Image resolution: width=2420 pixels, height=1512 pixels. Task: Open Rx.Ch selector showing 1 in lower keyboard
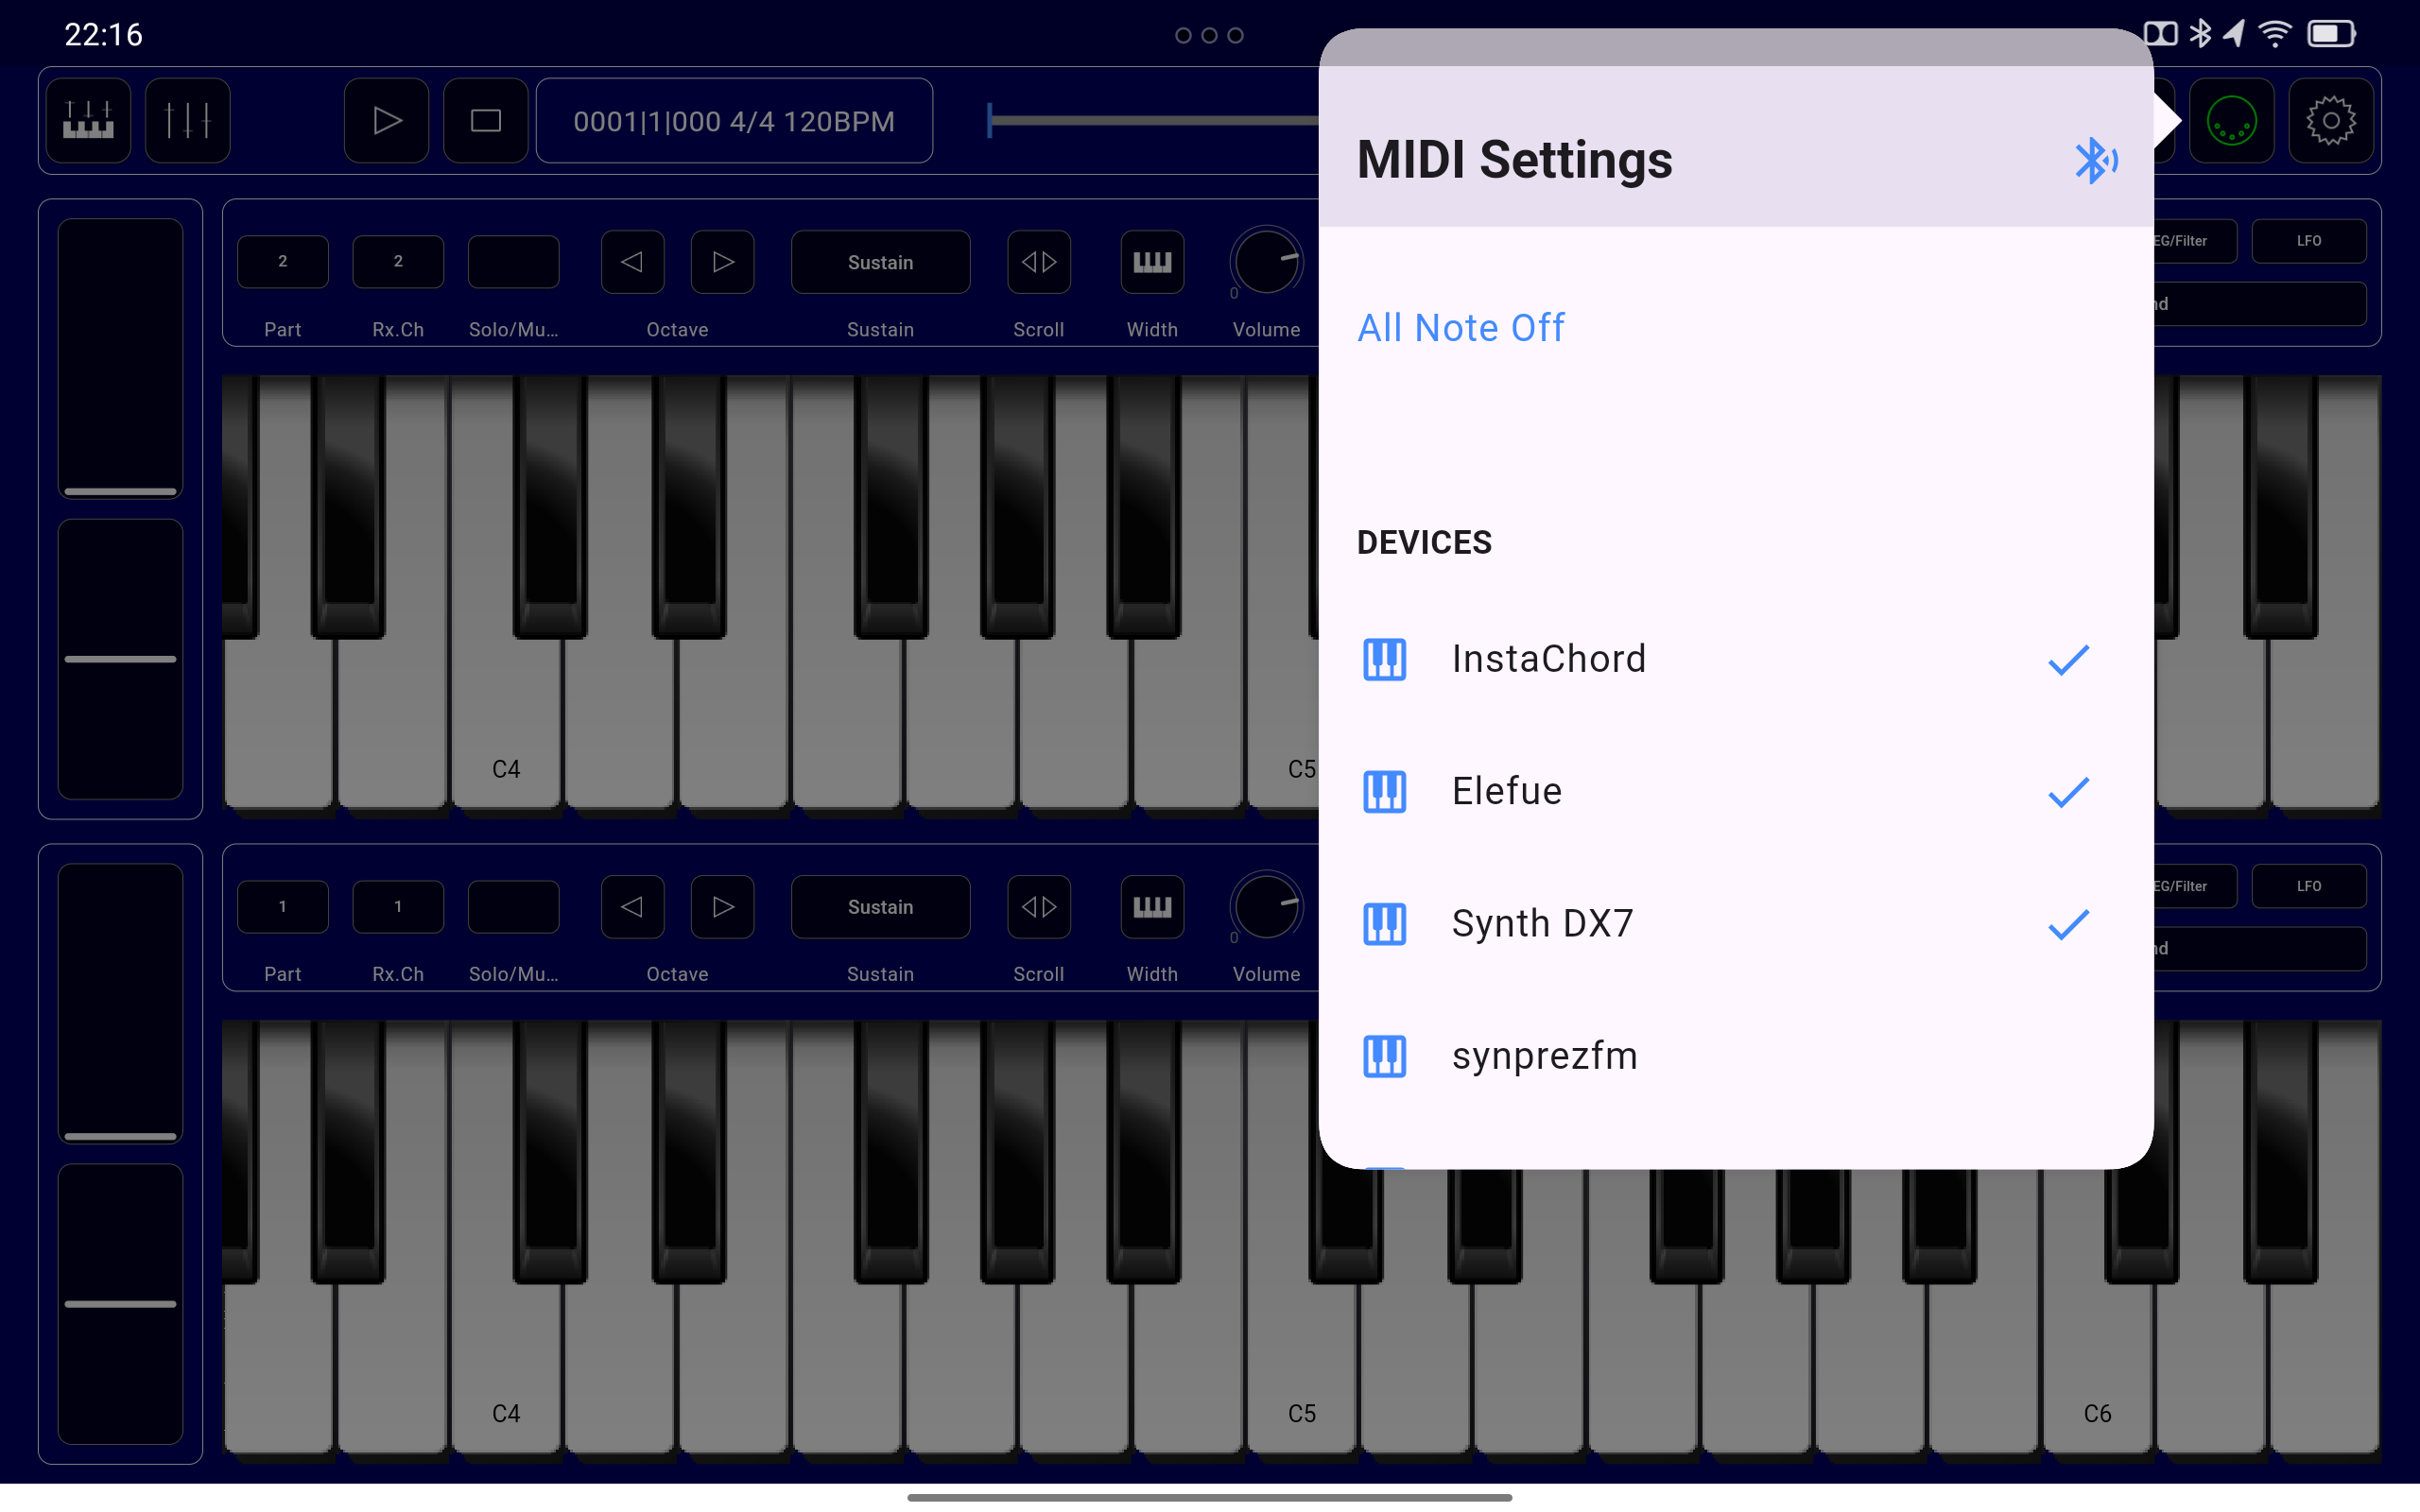pyautogui.click(x=398, y=907)
